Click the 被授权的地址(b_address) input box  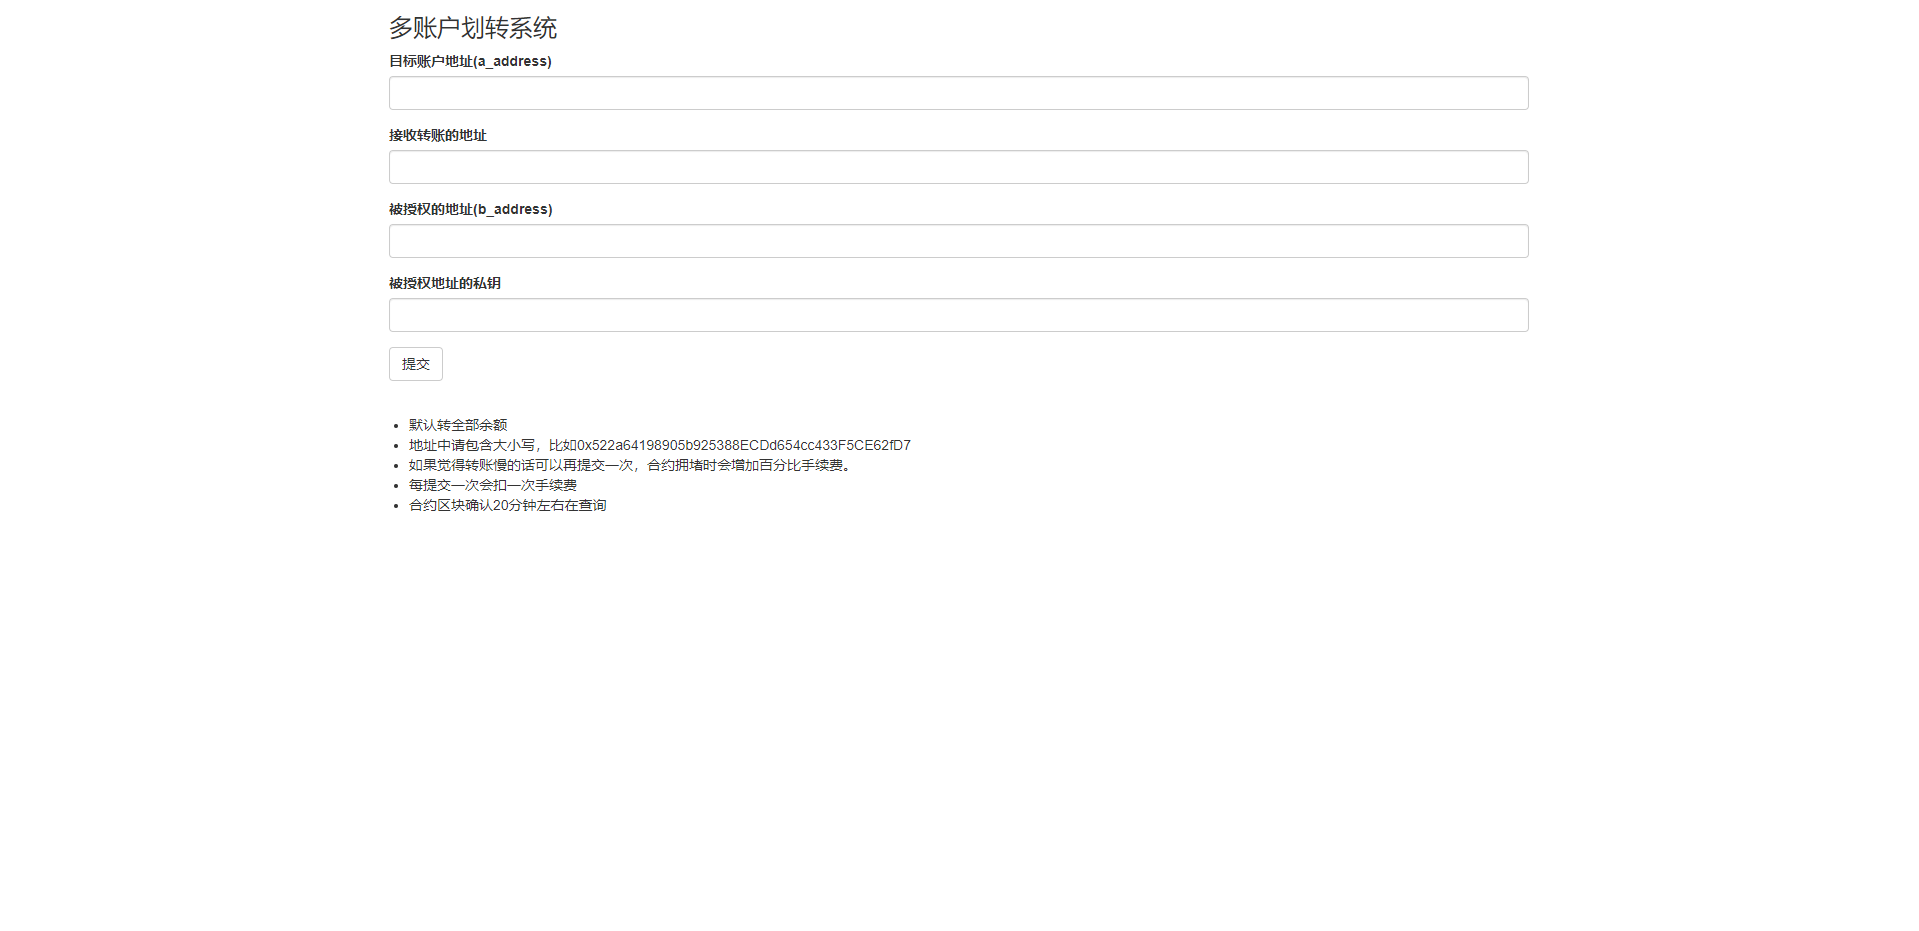958,241
